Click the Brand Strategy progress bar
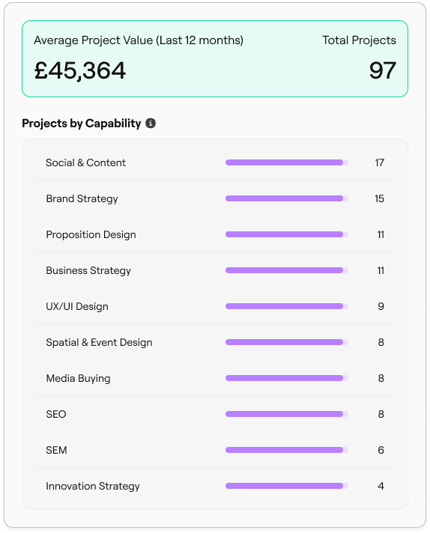Image resolution: width=430 pixels, height=533 pixels. point(287,199)
